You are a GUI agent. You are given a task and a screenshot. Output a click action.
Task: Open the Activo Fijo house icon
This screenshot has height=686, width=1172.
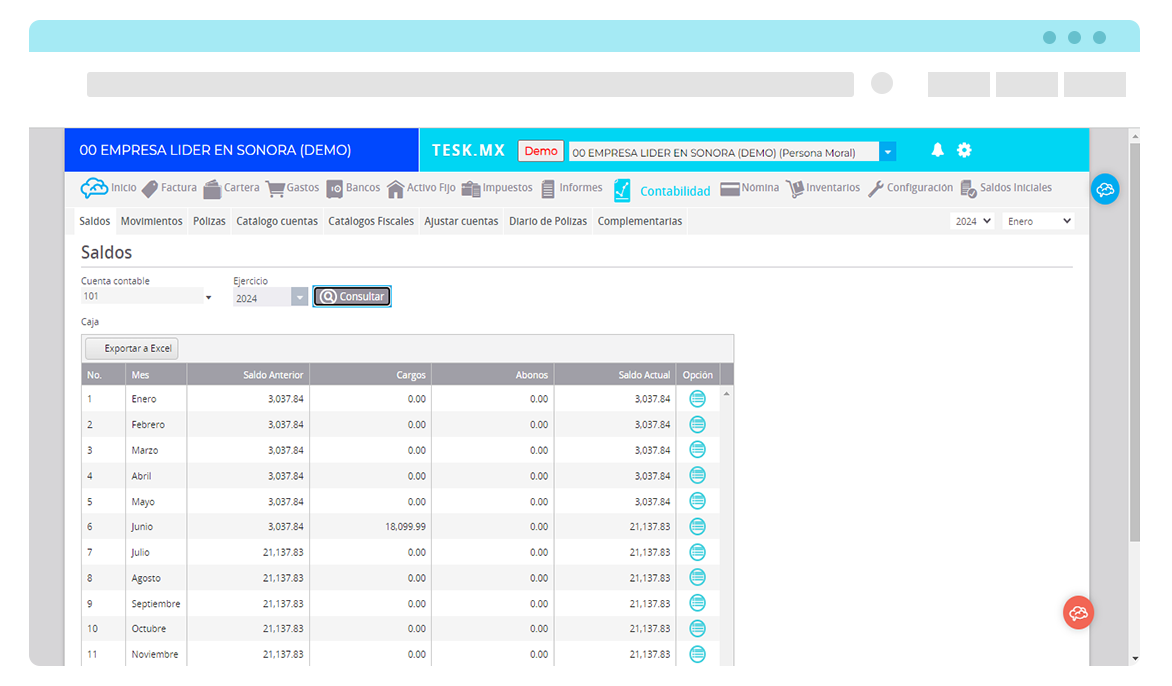point(396,189)
